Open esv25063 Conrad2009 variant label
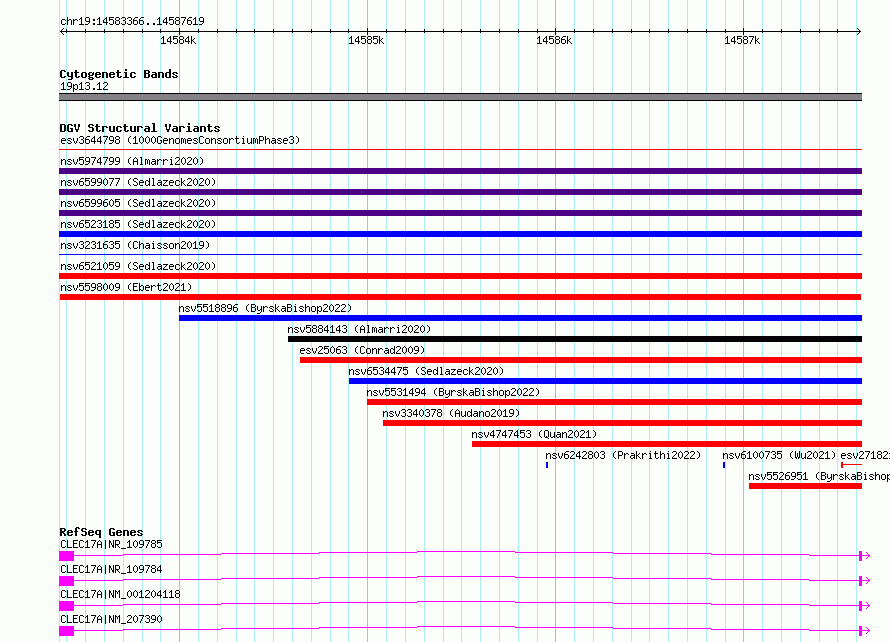Image resolution: width=890 pixels, height=642 pixels. [362, 350]
